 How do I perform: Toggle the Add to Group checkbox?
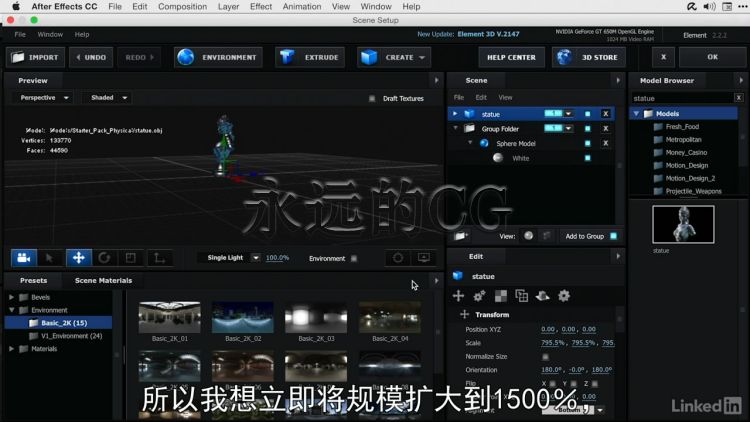tap(613, 236)
